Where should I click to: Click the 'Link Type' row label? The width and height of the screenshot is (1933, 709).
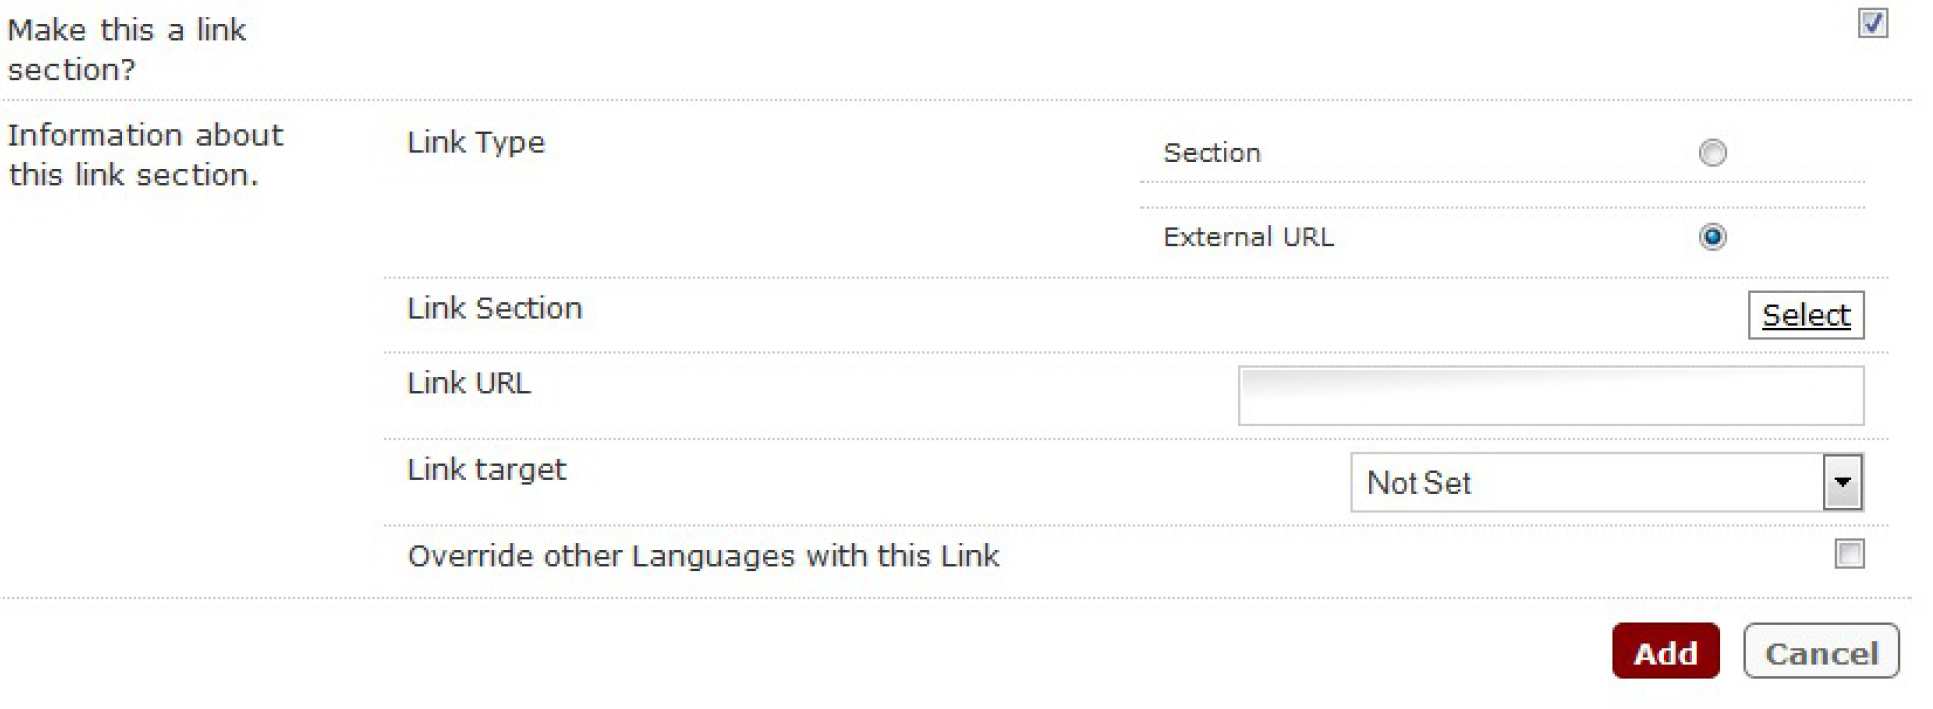(x=476, y=143)
